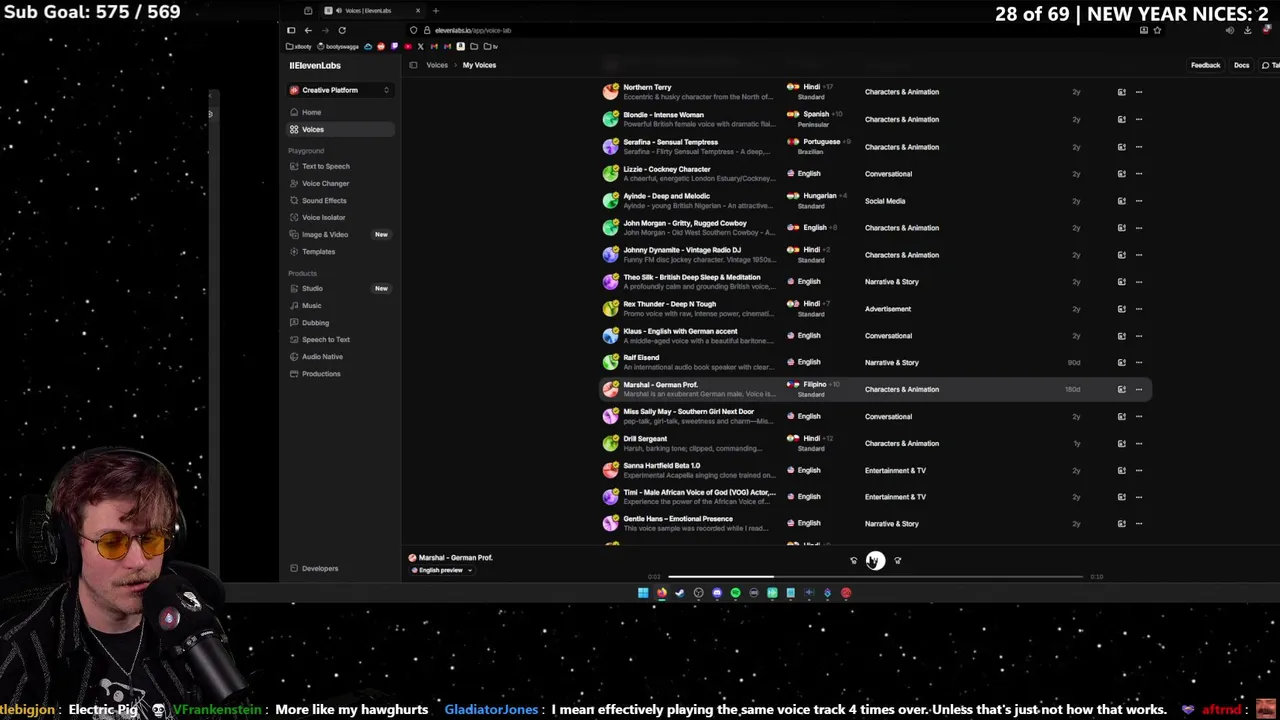Click the use-voice icon for Ralf Eisend

(x=1121, y=362)
